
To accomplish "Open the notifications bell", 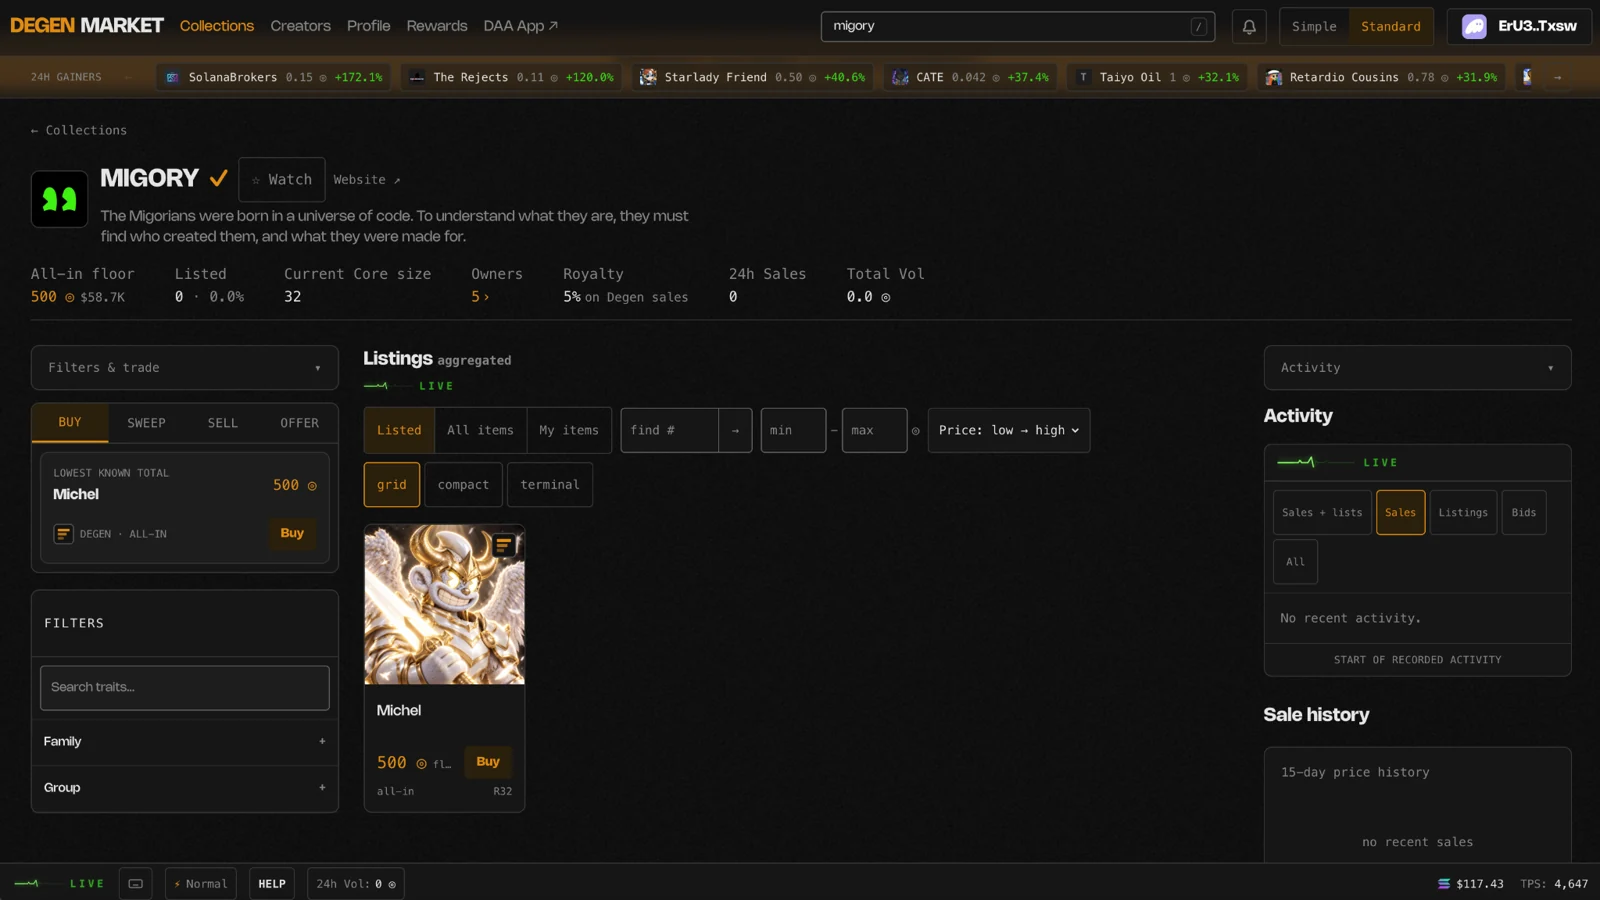I will tap(1249, 27).
